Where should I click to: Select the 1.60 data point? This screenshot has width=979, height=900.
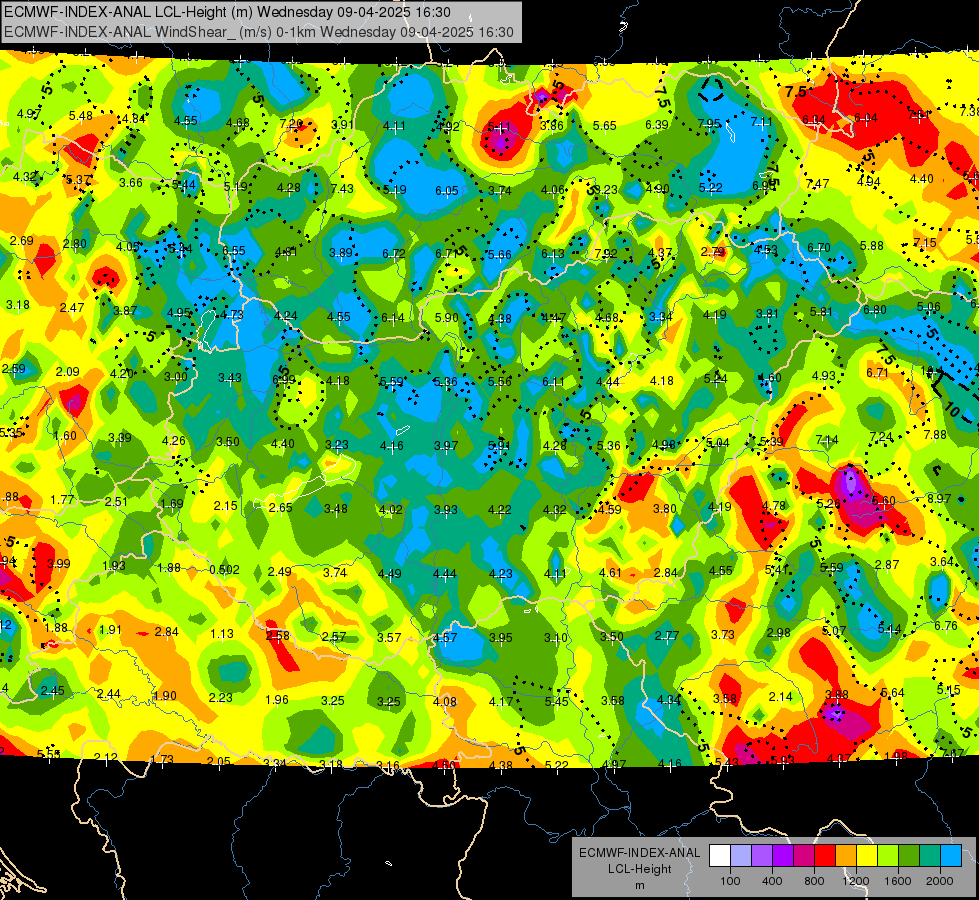pos(65,435)
